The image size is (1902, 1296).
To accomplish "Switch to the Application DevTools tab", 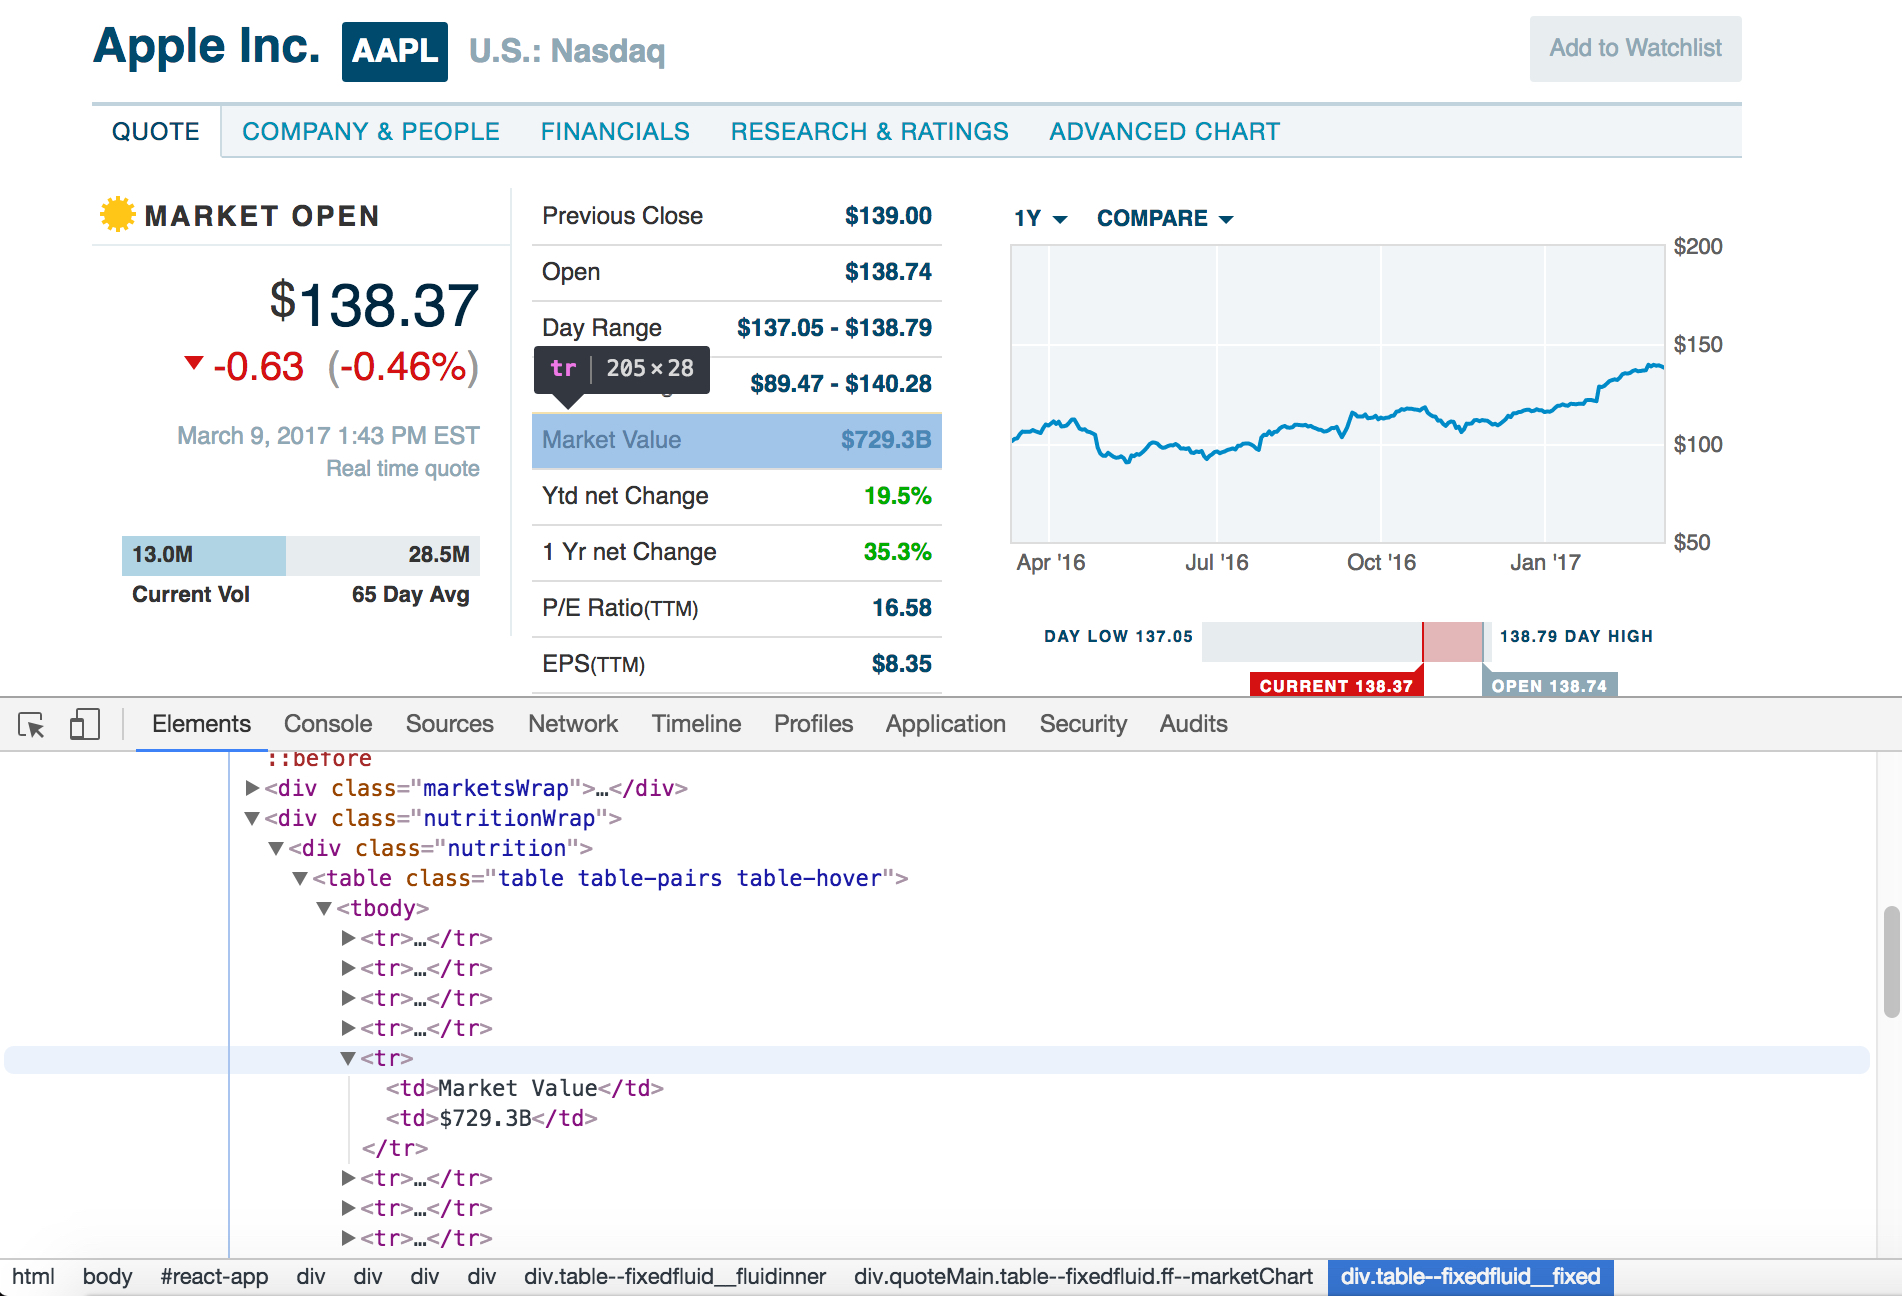I will (946, 724).
